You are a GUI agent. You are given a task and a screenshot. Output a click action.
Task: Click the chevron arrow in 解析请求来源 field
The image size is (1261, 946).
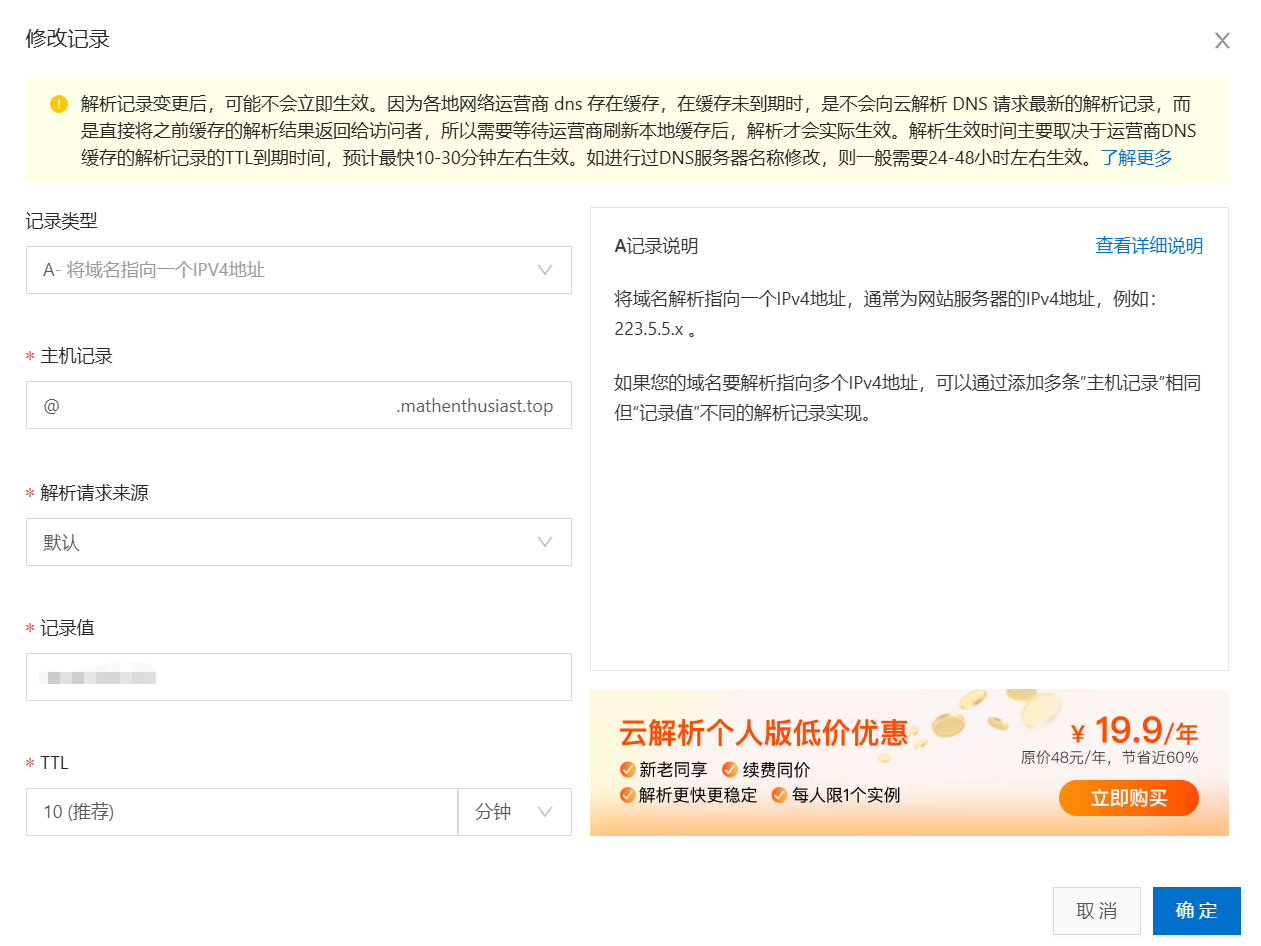click(x=545, y=542)
